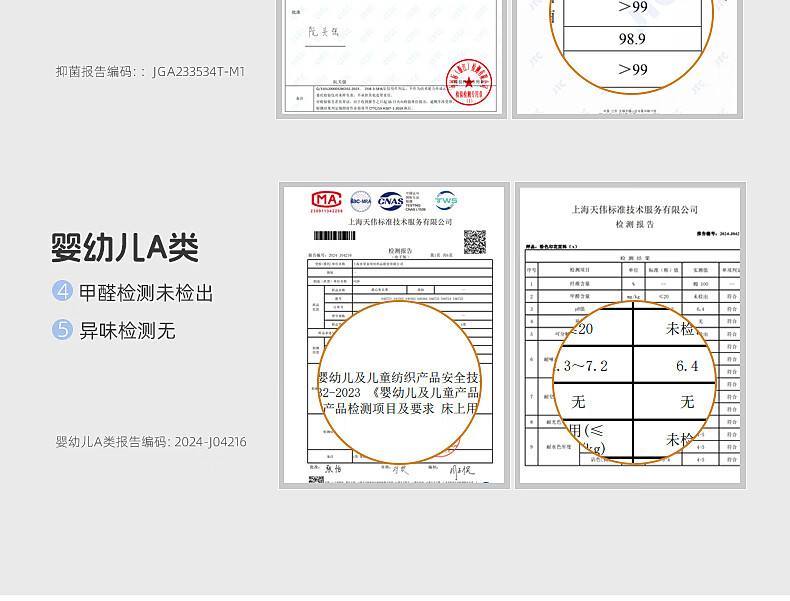
Task: Click the QR code on the test report
Action: pyautogui.click(x=474, y=241)
